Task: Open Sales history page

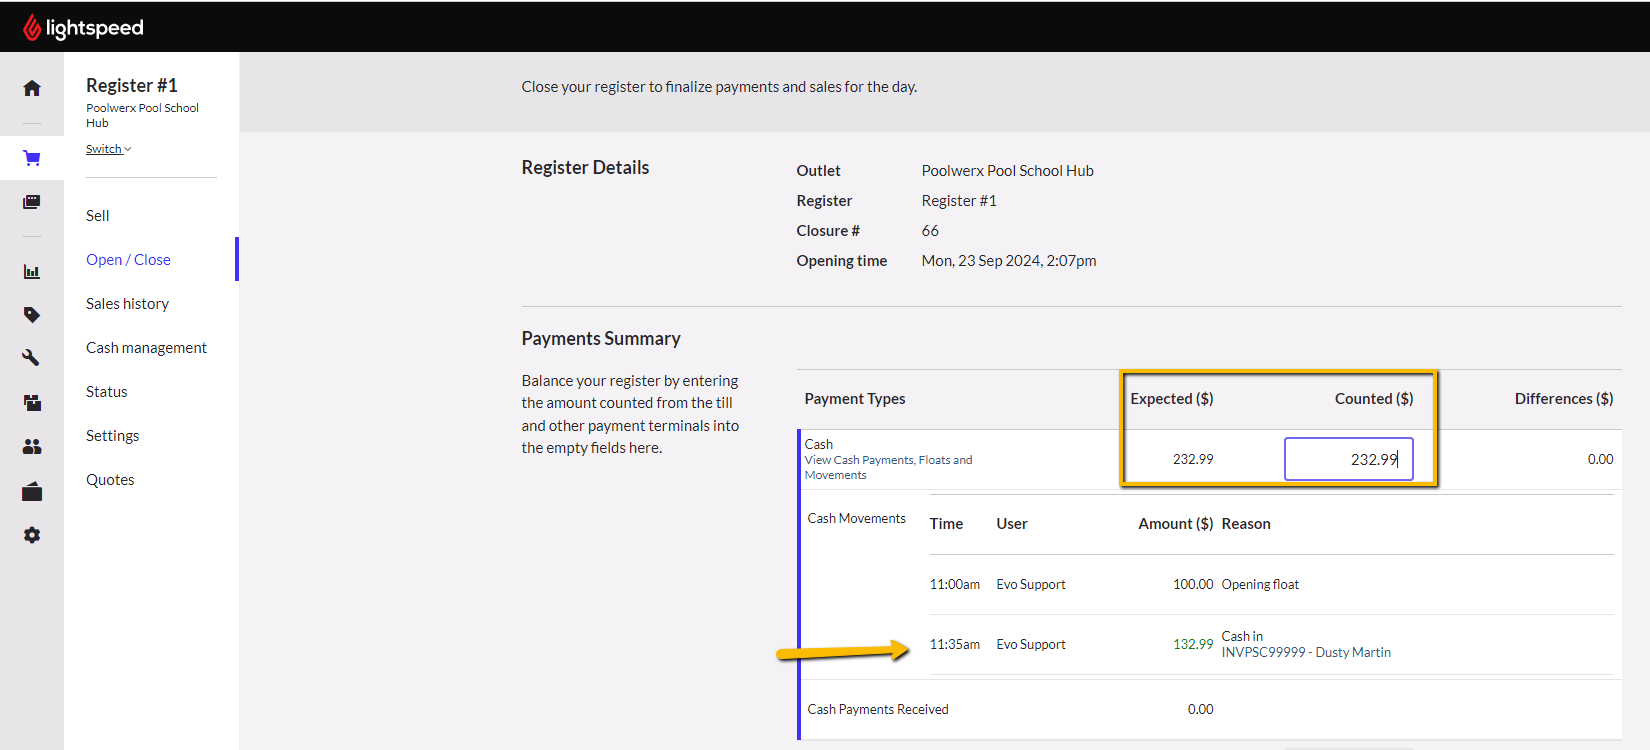Action: click(x=127, y=304)
